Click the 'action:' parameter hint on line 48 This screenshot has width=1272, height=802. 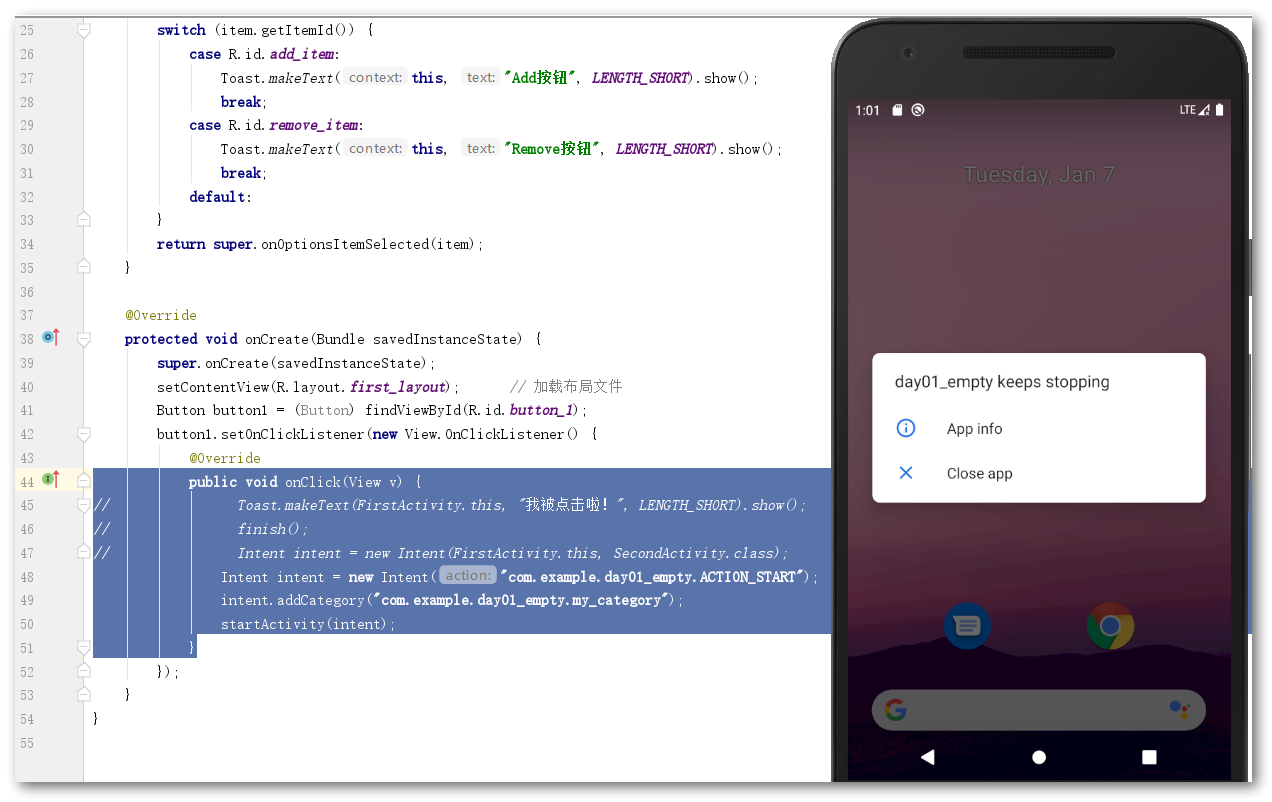(468, 575)
